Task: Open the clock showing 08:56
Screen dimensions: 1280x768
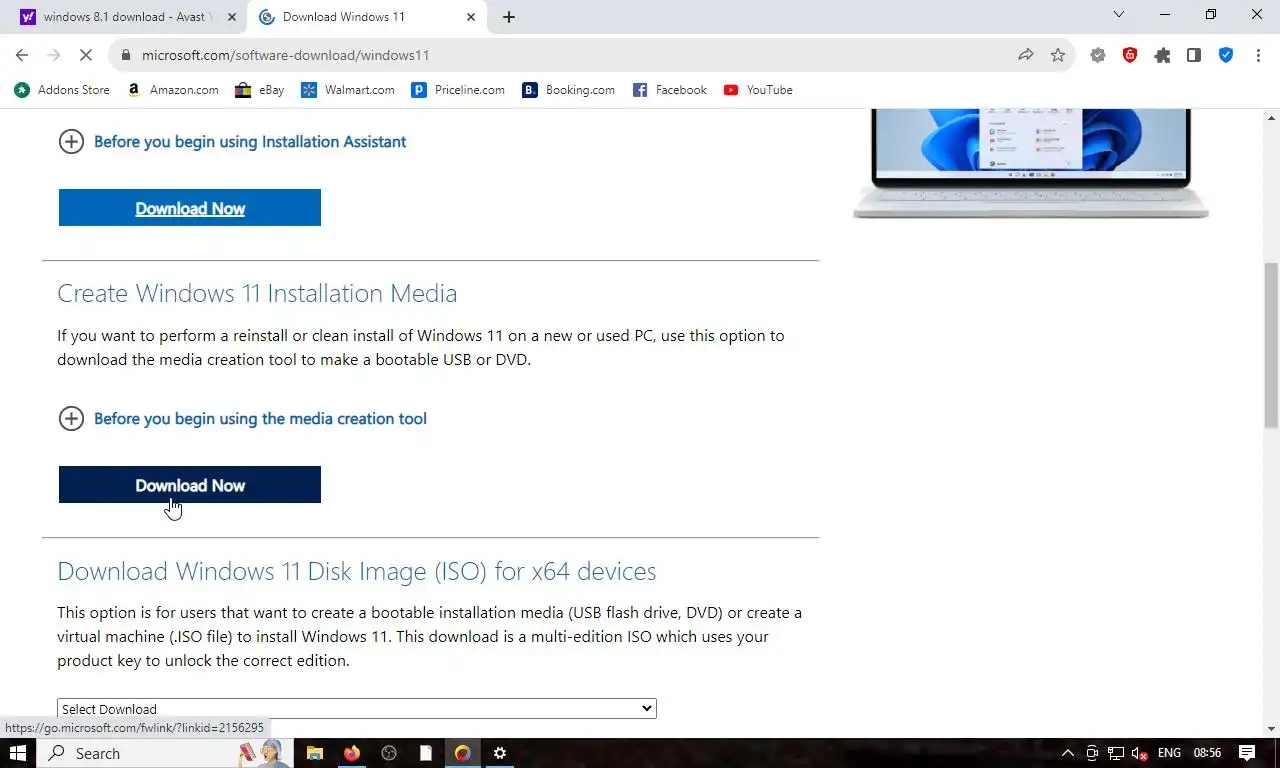Action: coord(1208,753)
